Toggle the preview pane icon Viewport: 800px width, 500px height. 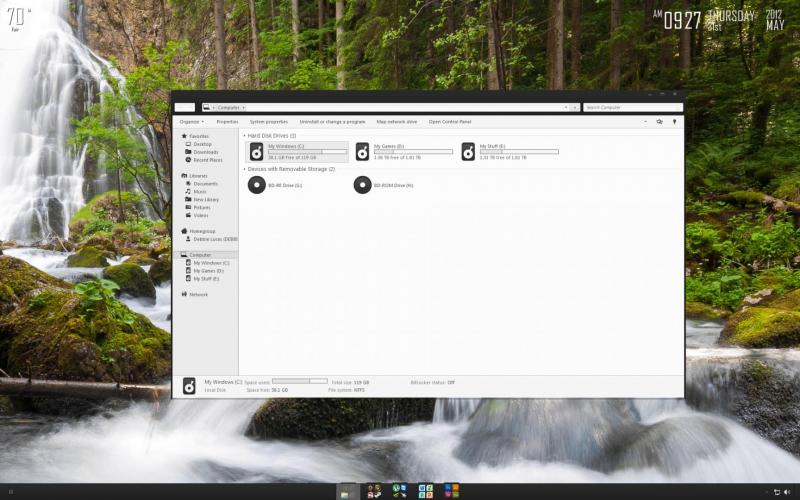[x=659, y=122]
